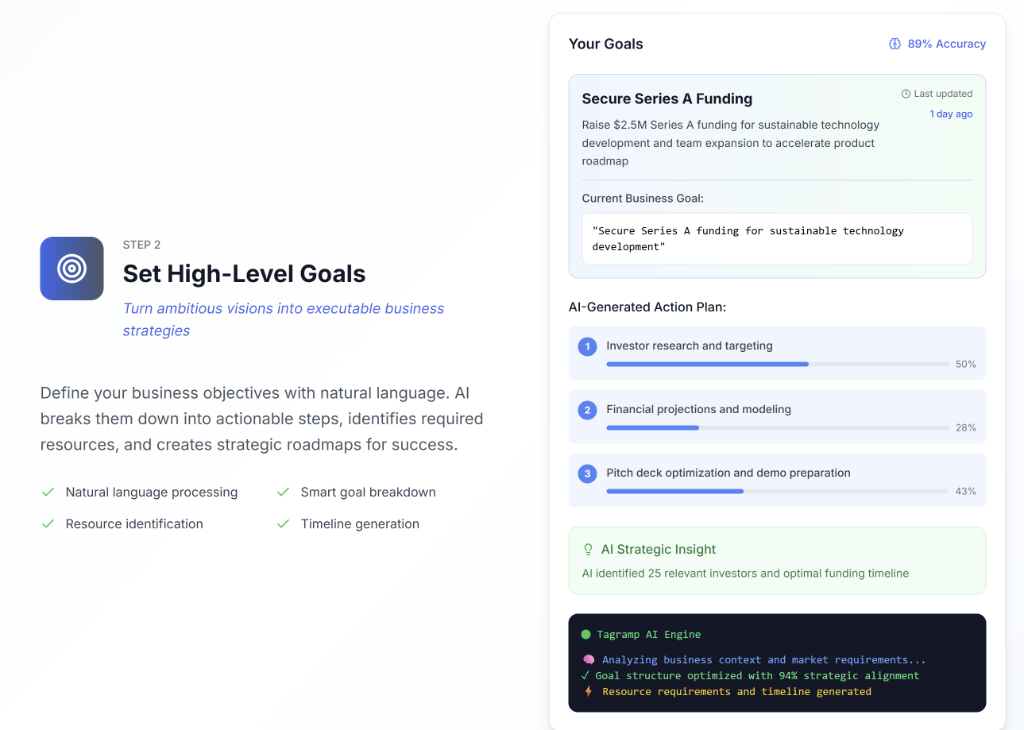Click the numbered badge 2 for Financial projections
Screen dimensions: 1024x730
point(587,410)
